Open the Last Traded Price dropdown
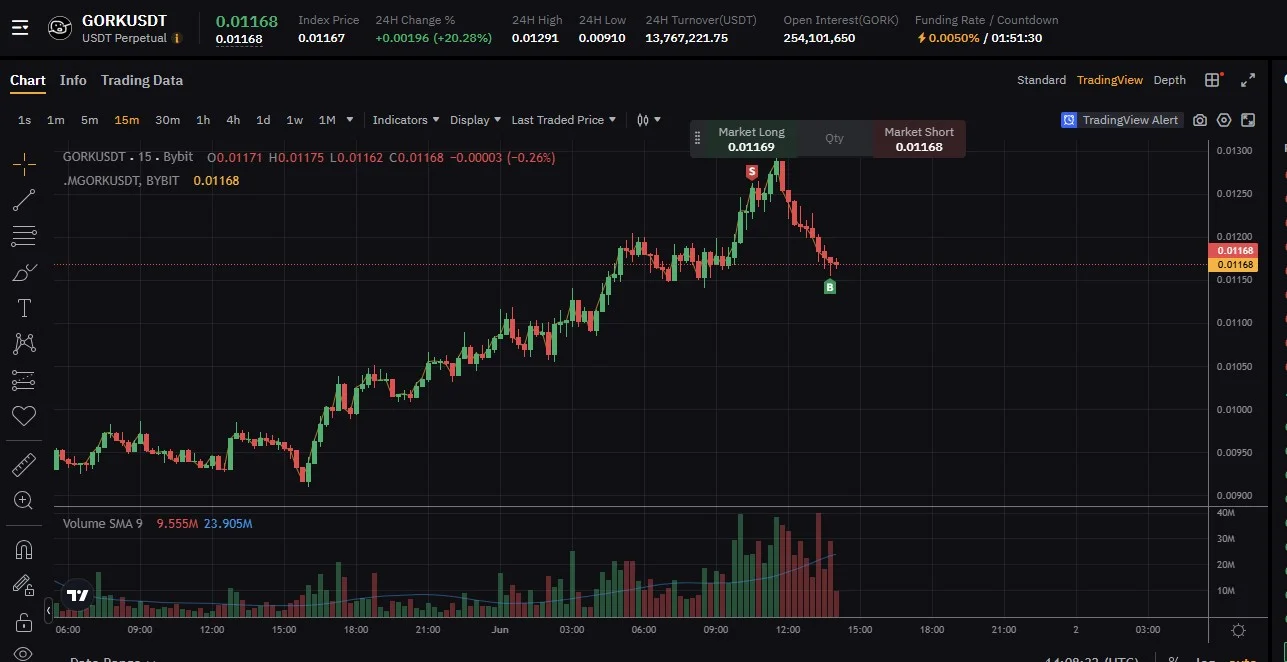 click(563, 120)
